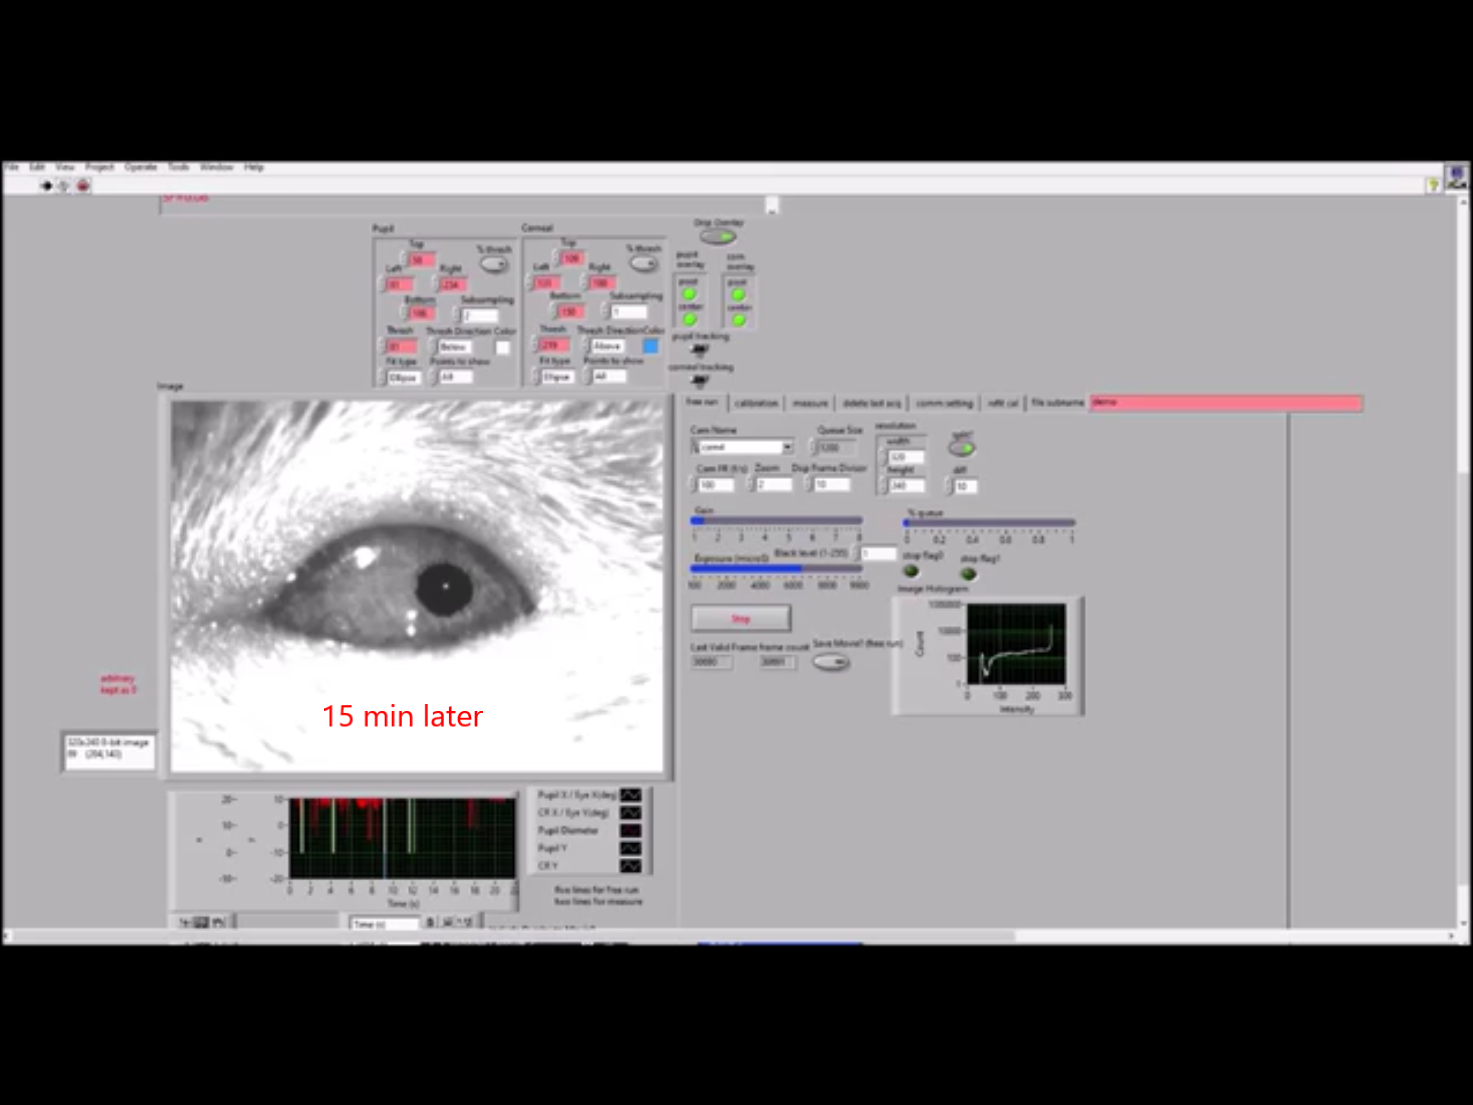The width and height of the screenshot is (1473, 1105).
Task: Click the Pupil Y plot legend icon
Action: [630, 848]
